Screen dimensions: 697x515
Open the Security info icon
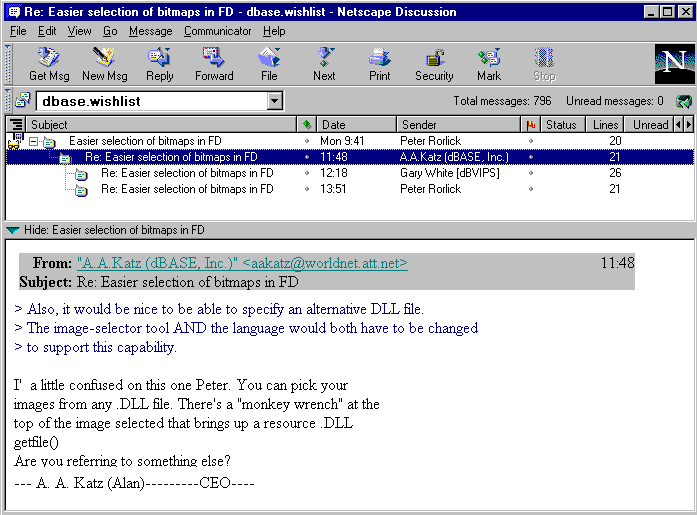tap(434, 63)
